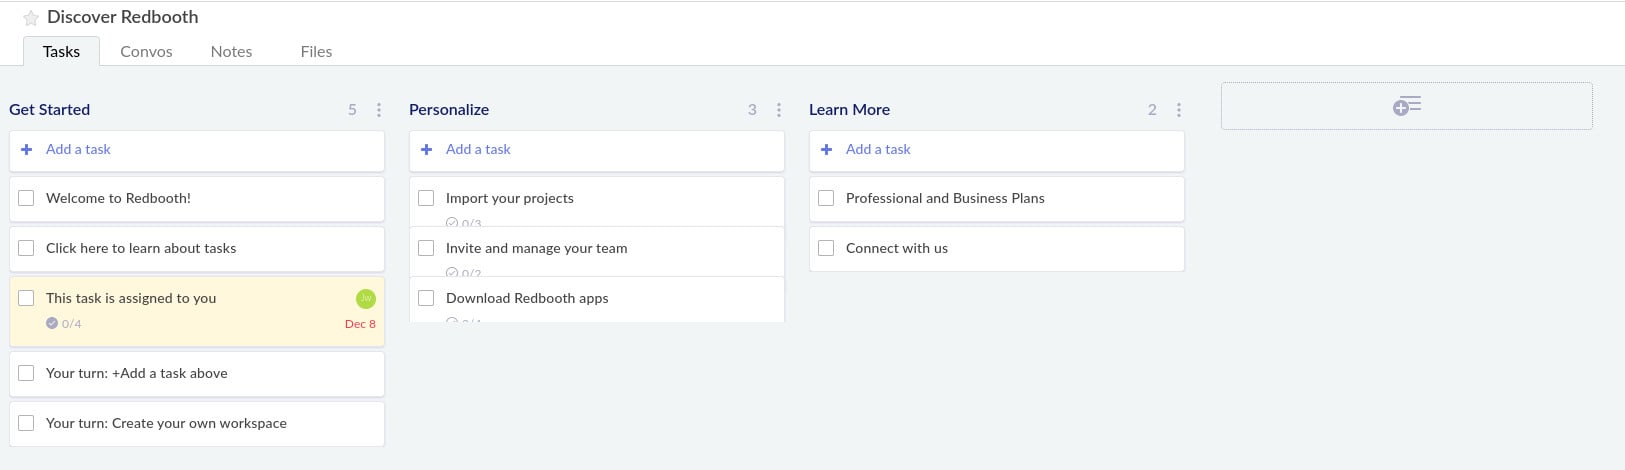Check off Welcome to Redbooth! task

(x=26, y=198)
